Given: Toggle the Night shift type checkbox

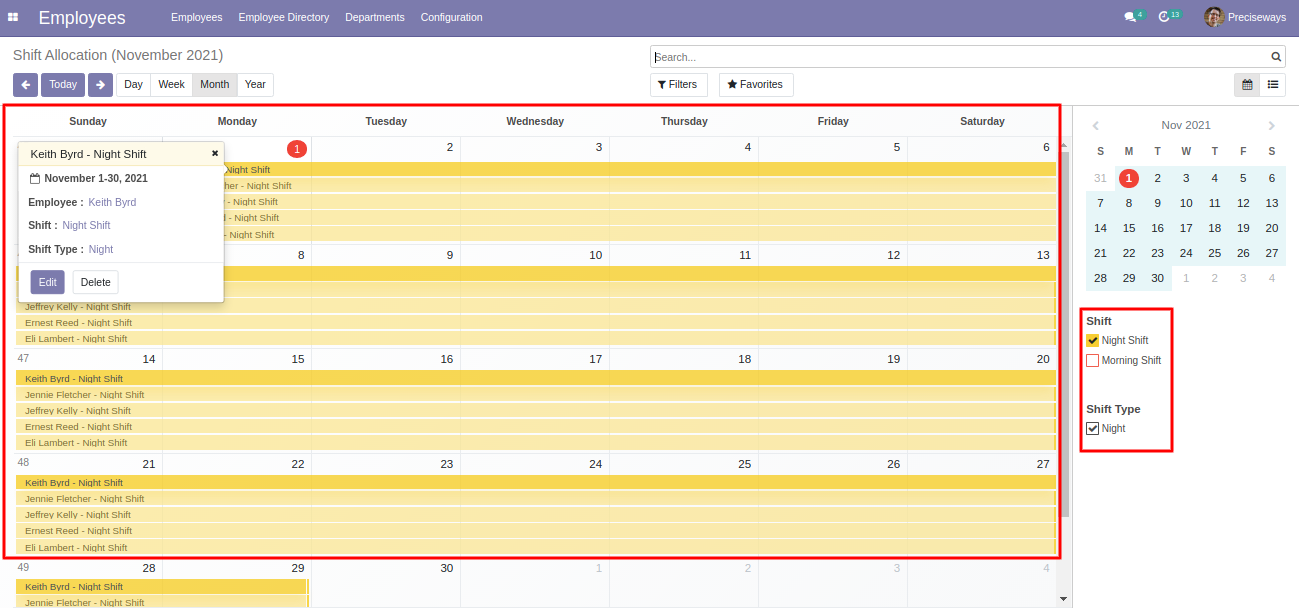Looking at the screenshot, I should pyautogui.click(x=1093, y=429).
